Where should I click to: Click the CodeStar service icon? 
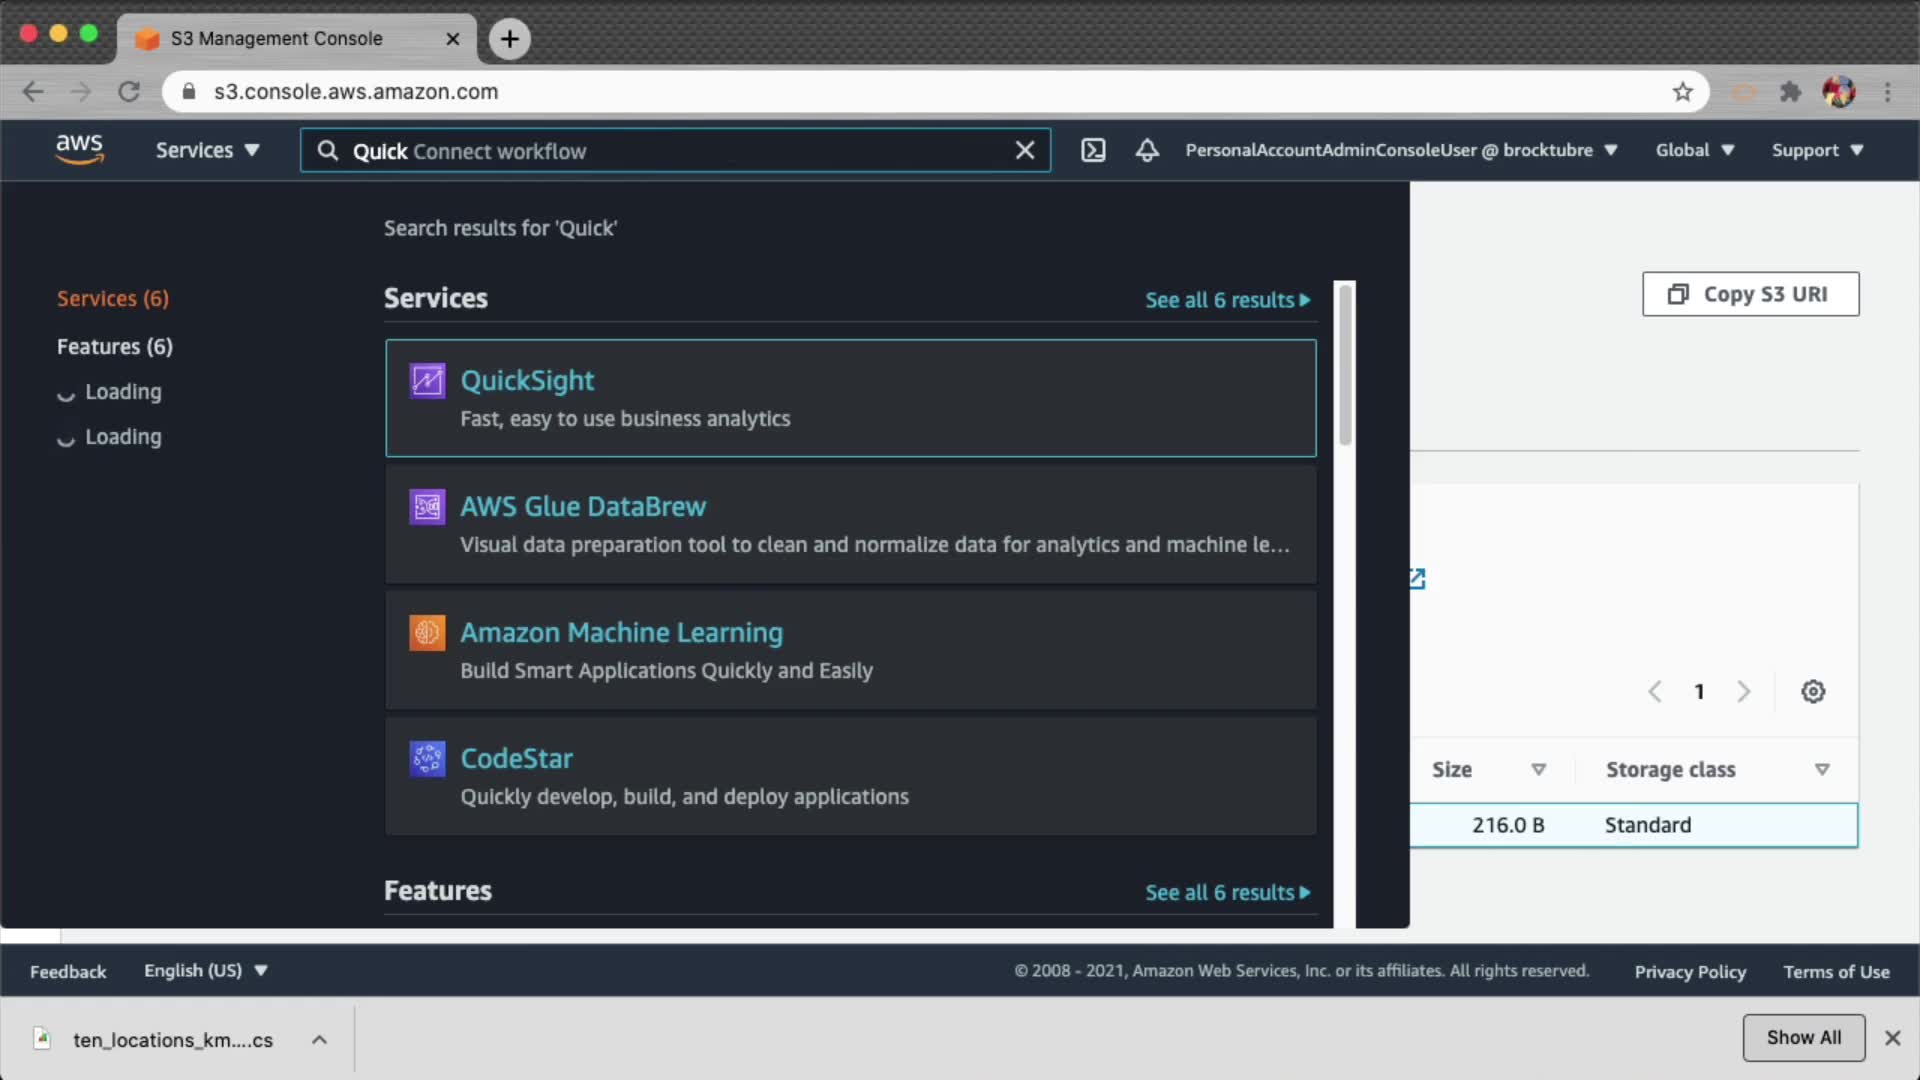point(427,759)
